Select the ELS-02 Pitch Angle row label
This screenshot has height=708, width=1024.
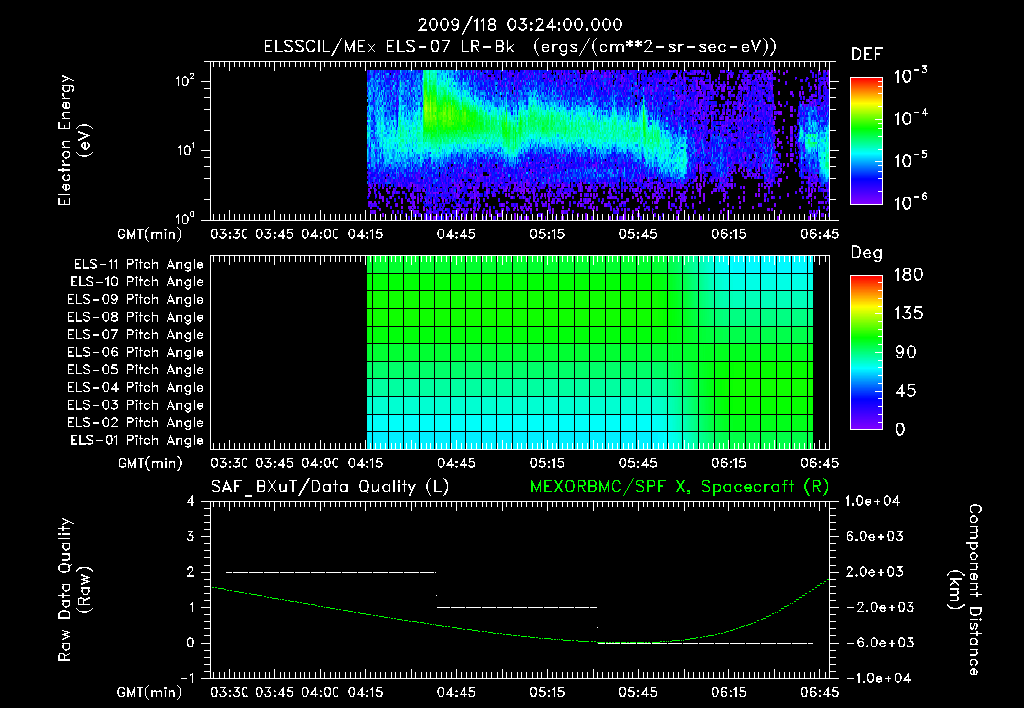point(136,423)
